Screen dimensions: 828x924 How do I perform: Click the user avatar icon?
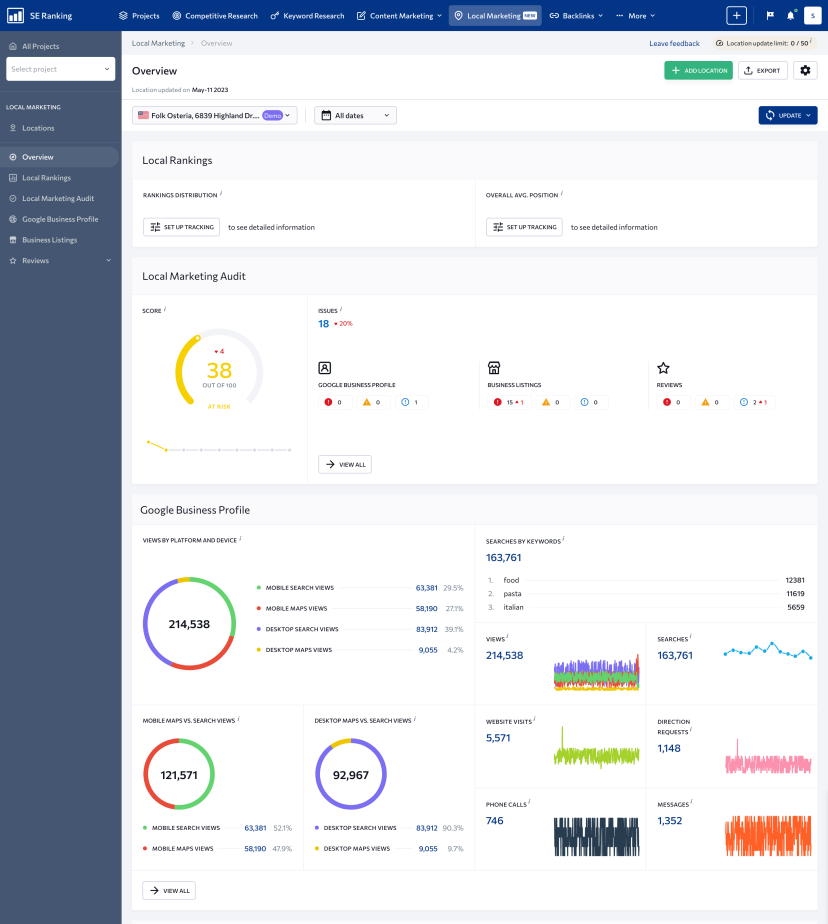point(812,16)
